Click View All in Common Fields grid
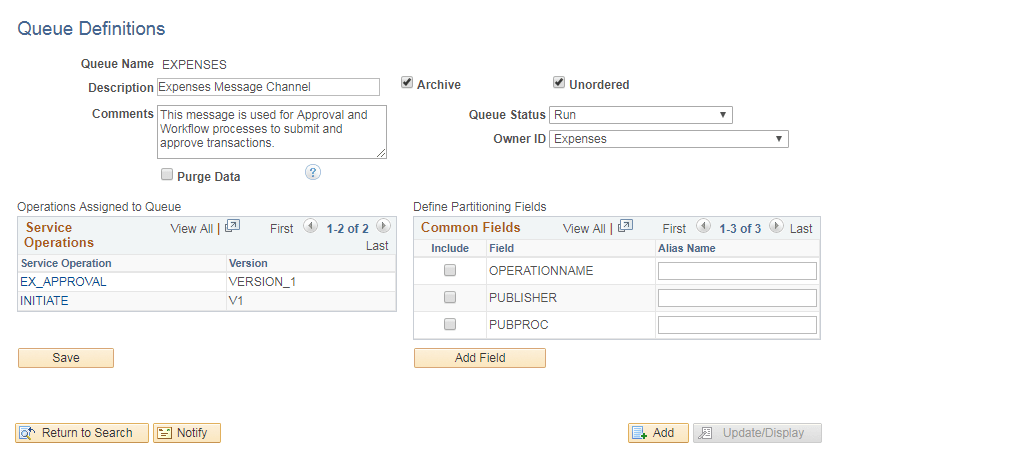The width and height of the screenshot is (1031, 470). click(x=584, y=229)
